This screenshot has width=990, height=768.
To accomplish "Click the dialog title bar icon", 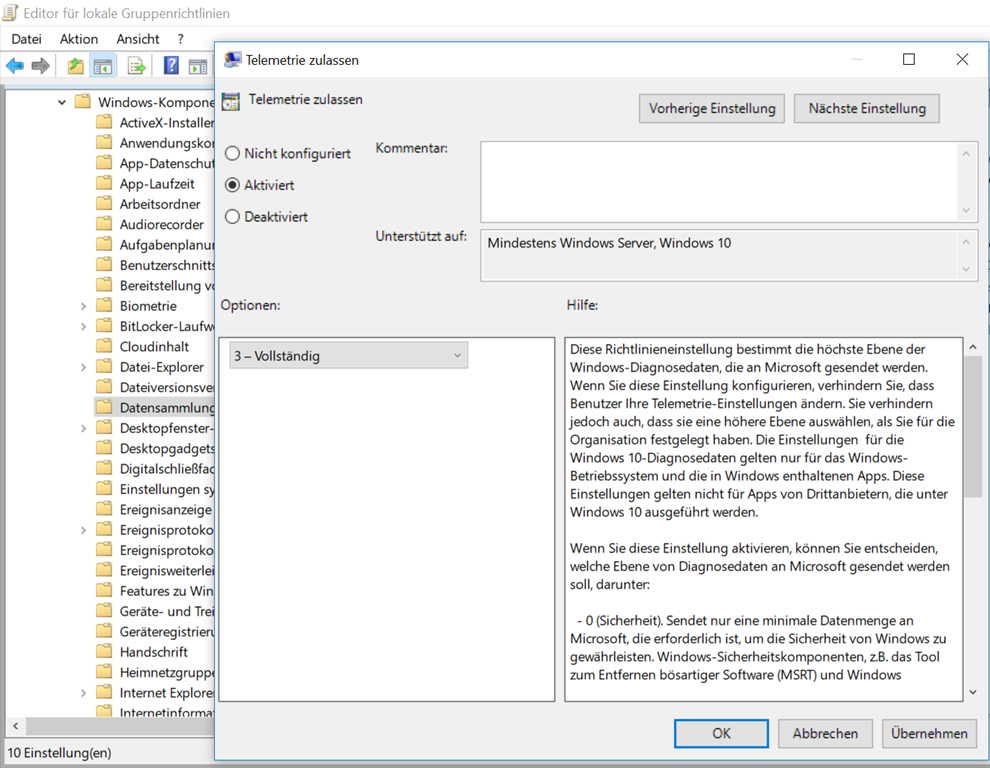I will click(232, 60).
